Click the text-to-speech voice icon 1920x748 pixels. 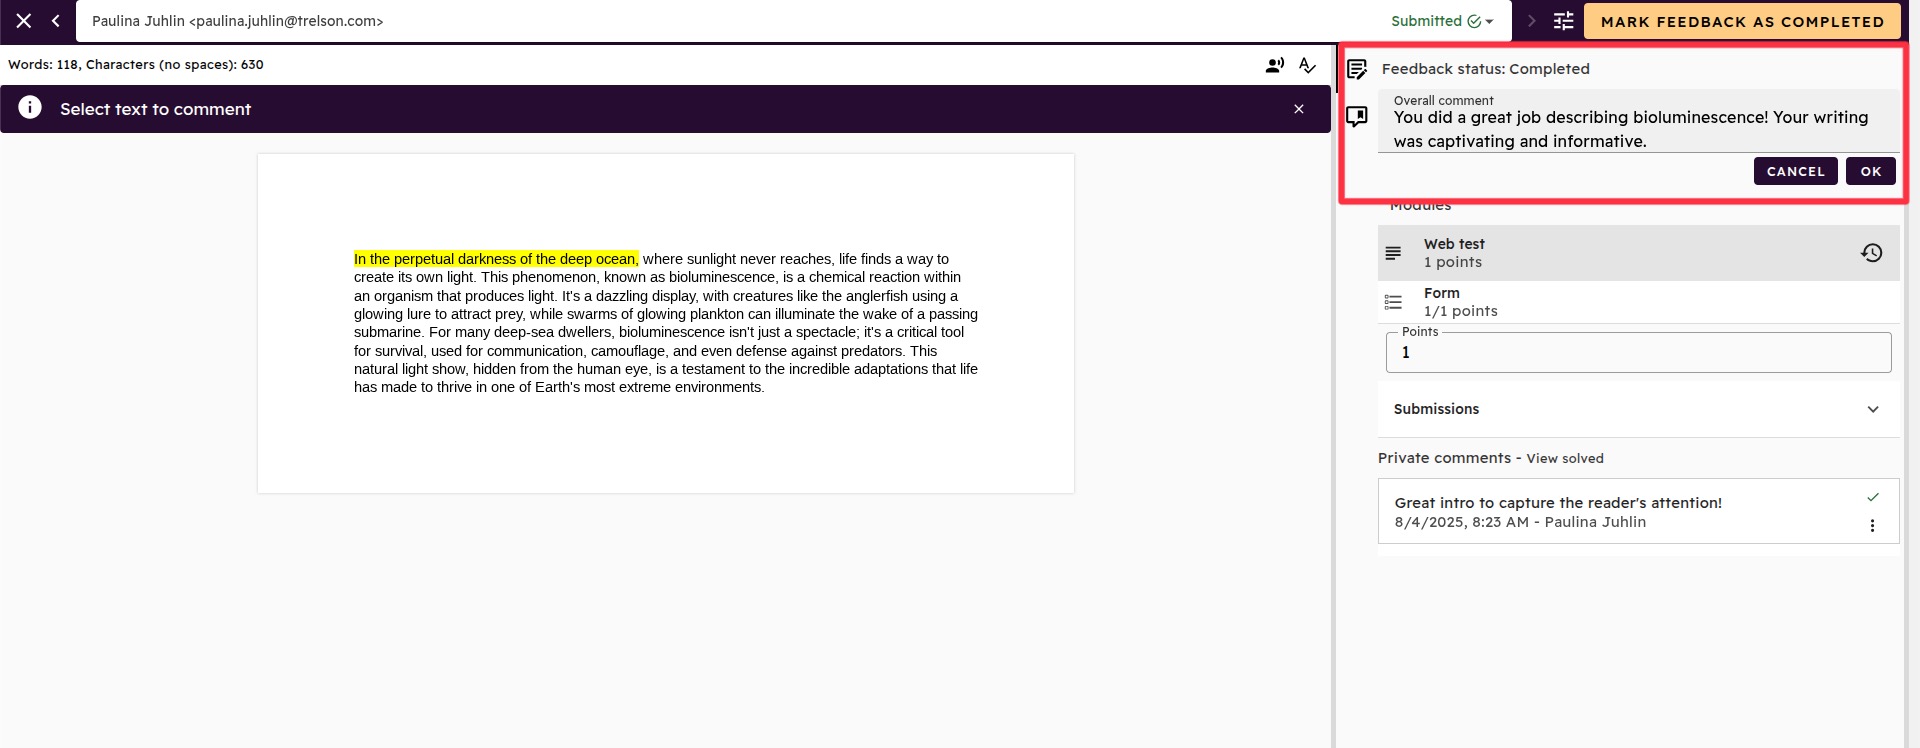[x=1275, y=65]
